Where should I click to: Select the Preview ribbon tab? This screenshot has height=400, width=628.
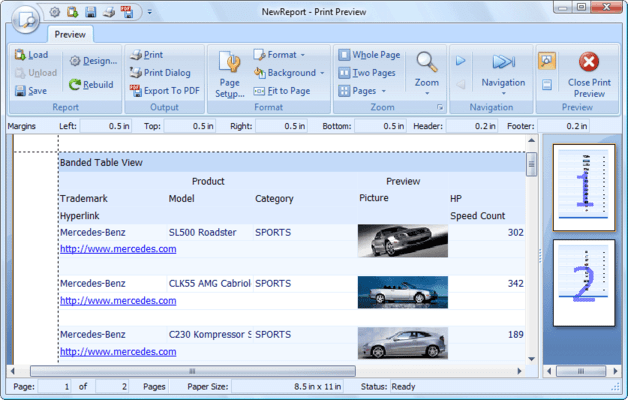(x=69, y=33)
